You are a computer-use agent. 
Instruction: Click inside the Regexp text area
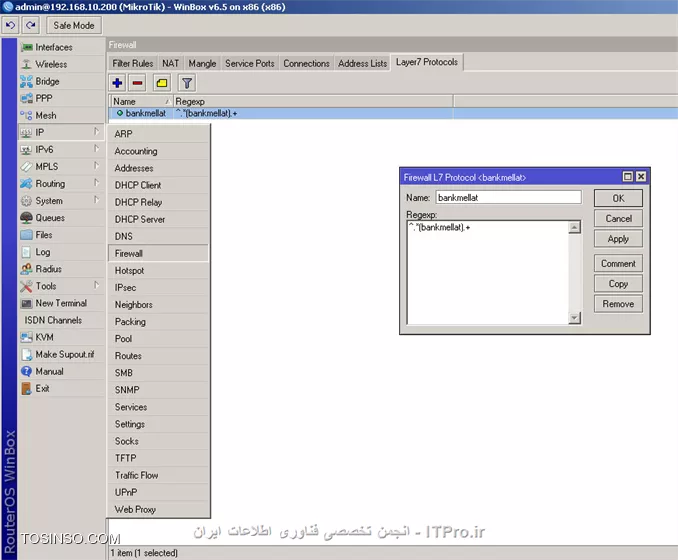(488, 272)
